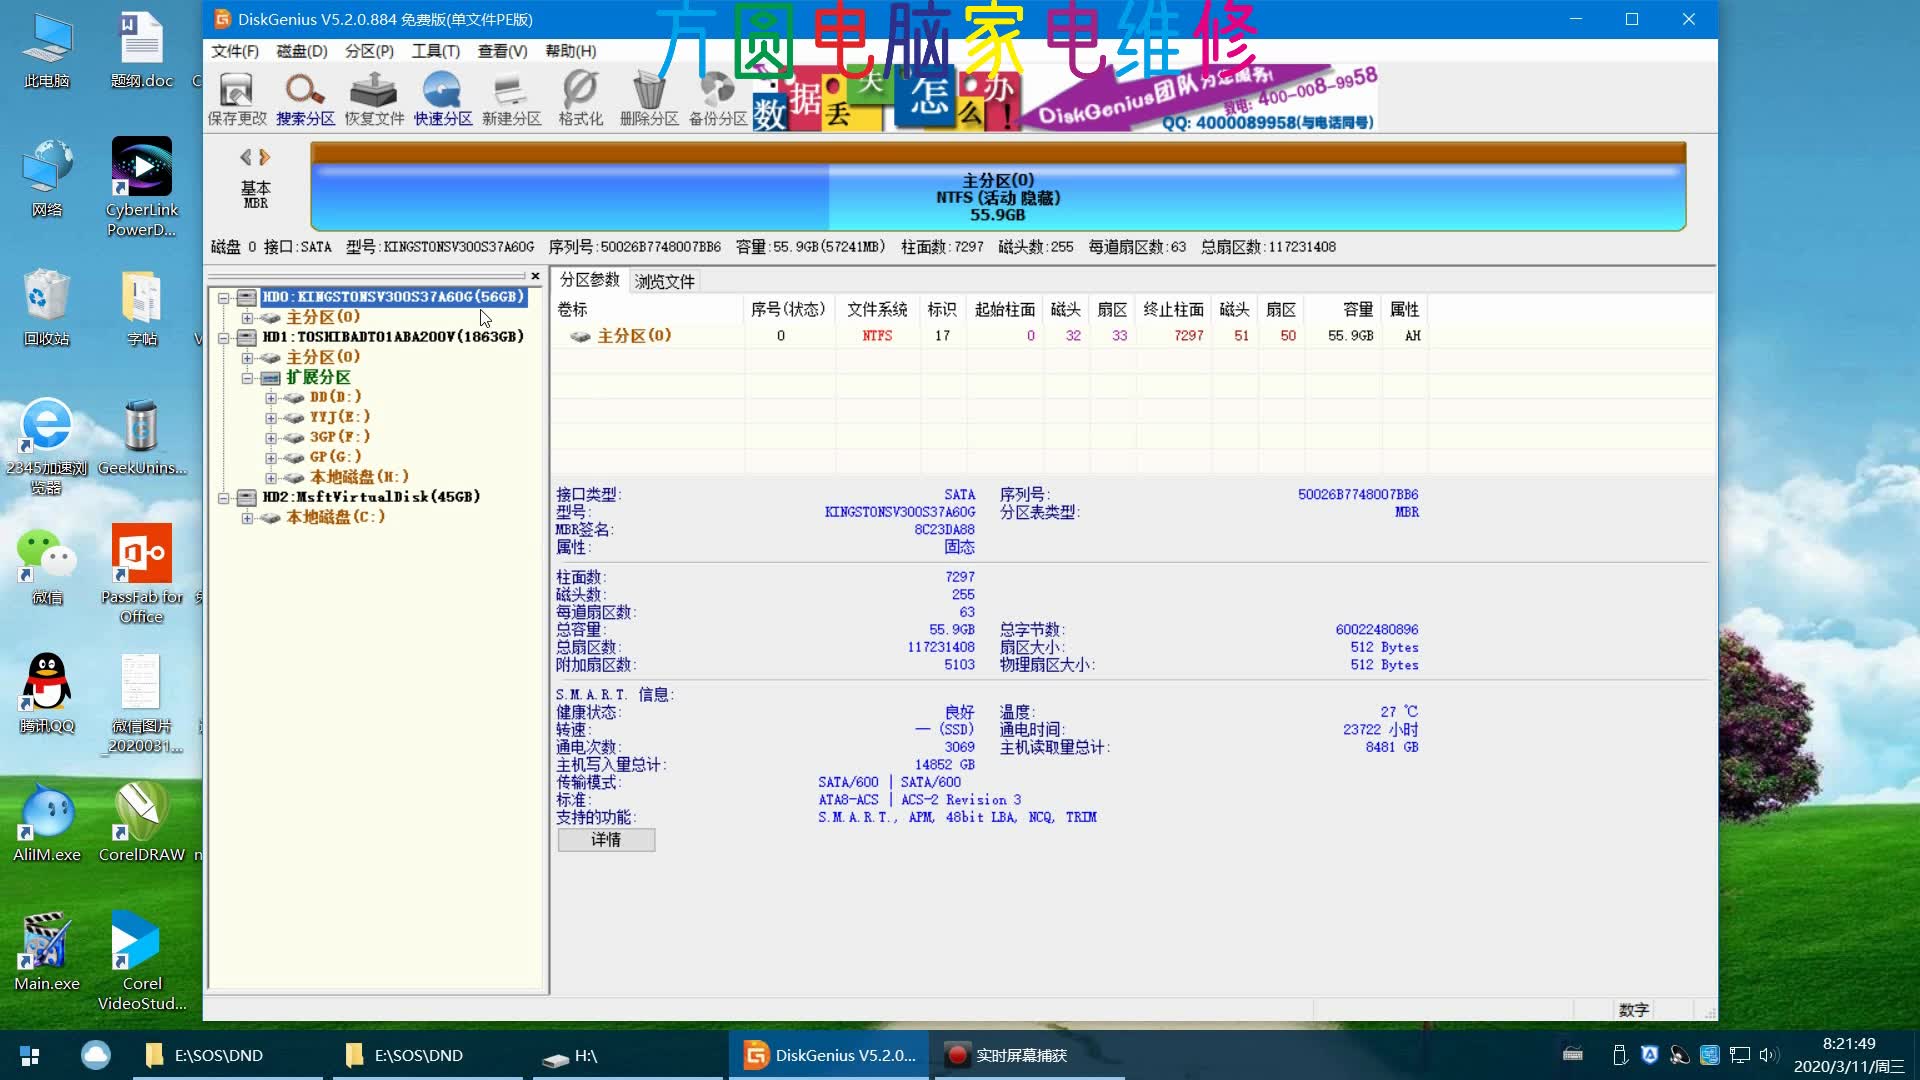This screenshot has height=1080, width=1920.
Task: Select DD(D:) in the disk tree
Action: pyautogui.click(x=335, y=397)
